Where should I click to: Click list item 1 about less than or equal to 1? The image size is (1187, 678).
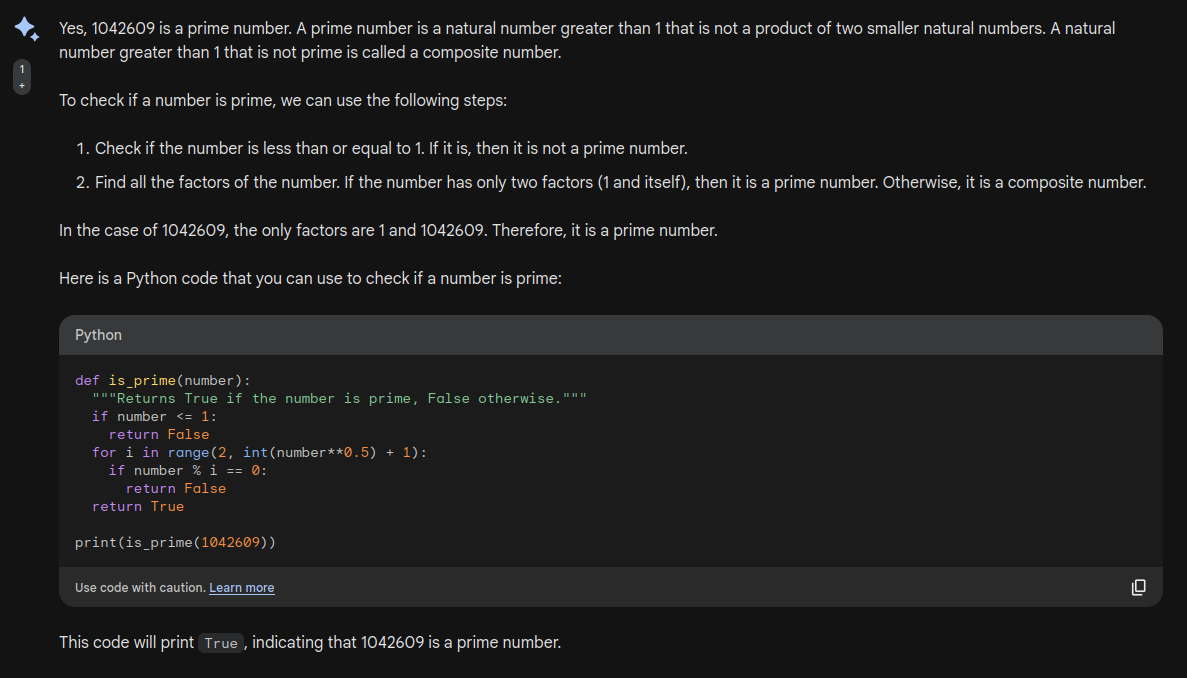coord(391,148)
